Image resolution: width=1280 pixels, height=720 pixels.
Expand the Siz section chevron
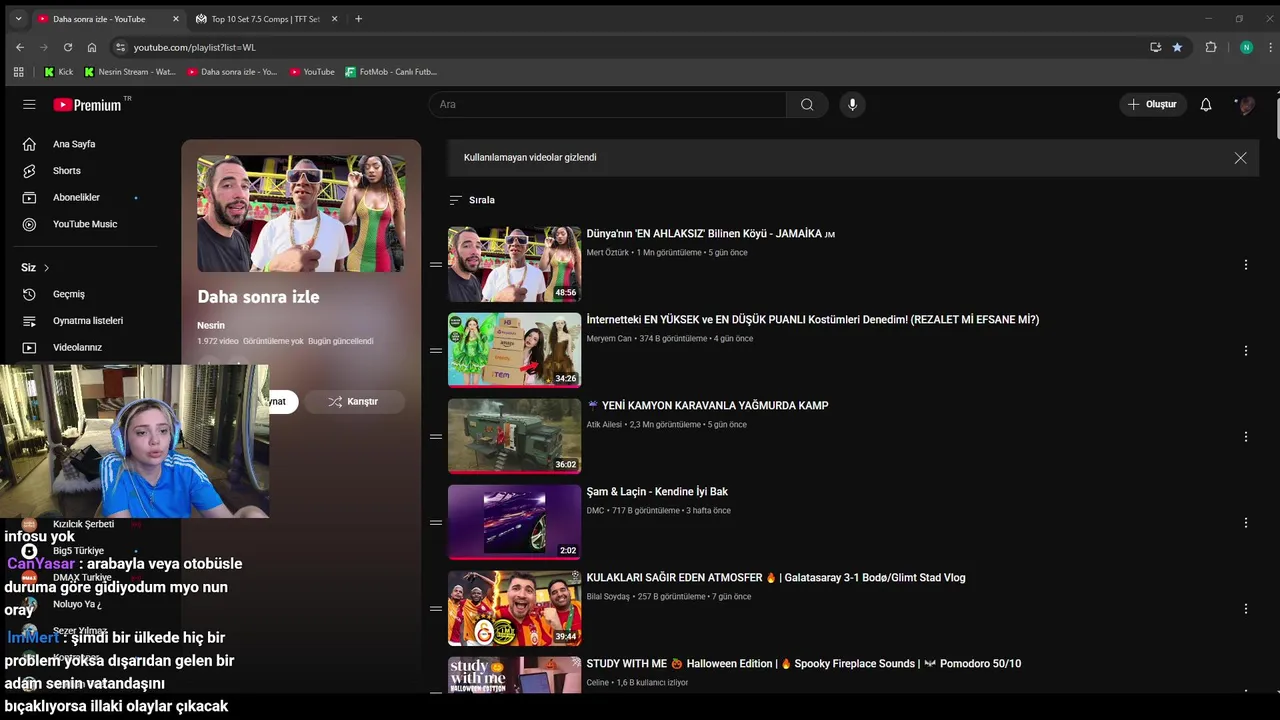coord(46,268)
